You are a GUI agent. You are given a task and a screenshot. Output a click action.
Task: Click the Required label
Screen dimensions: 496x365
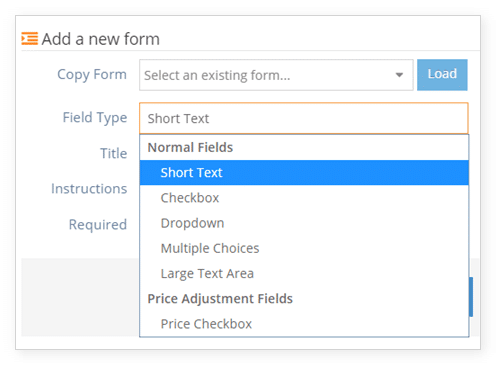point(98,225)
